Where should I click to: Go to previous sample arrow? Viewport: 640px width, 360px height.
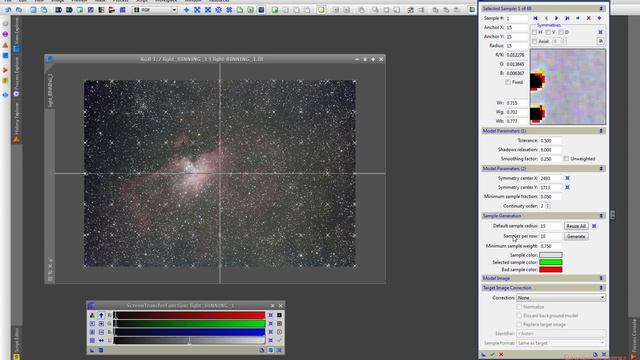(546, 18)
